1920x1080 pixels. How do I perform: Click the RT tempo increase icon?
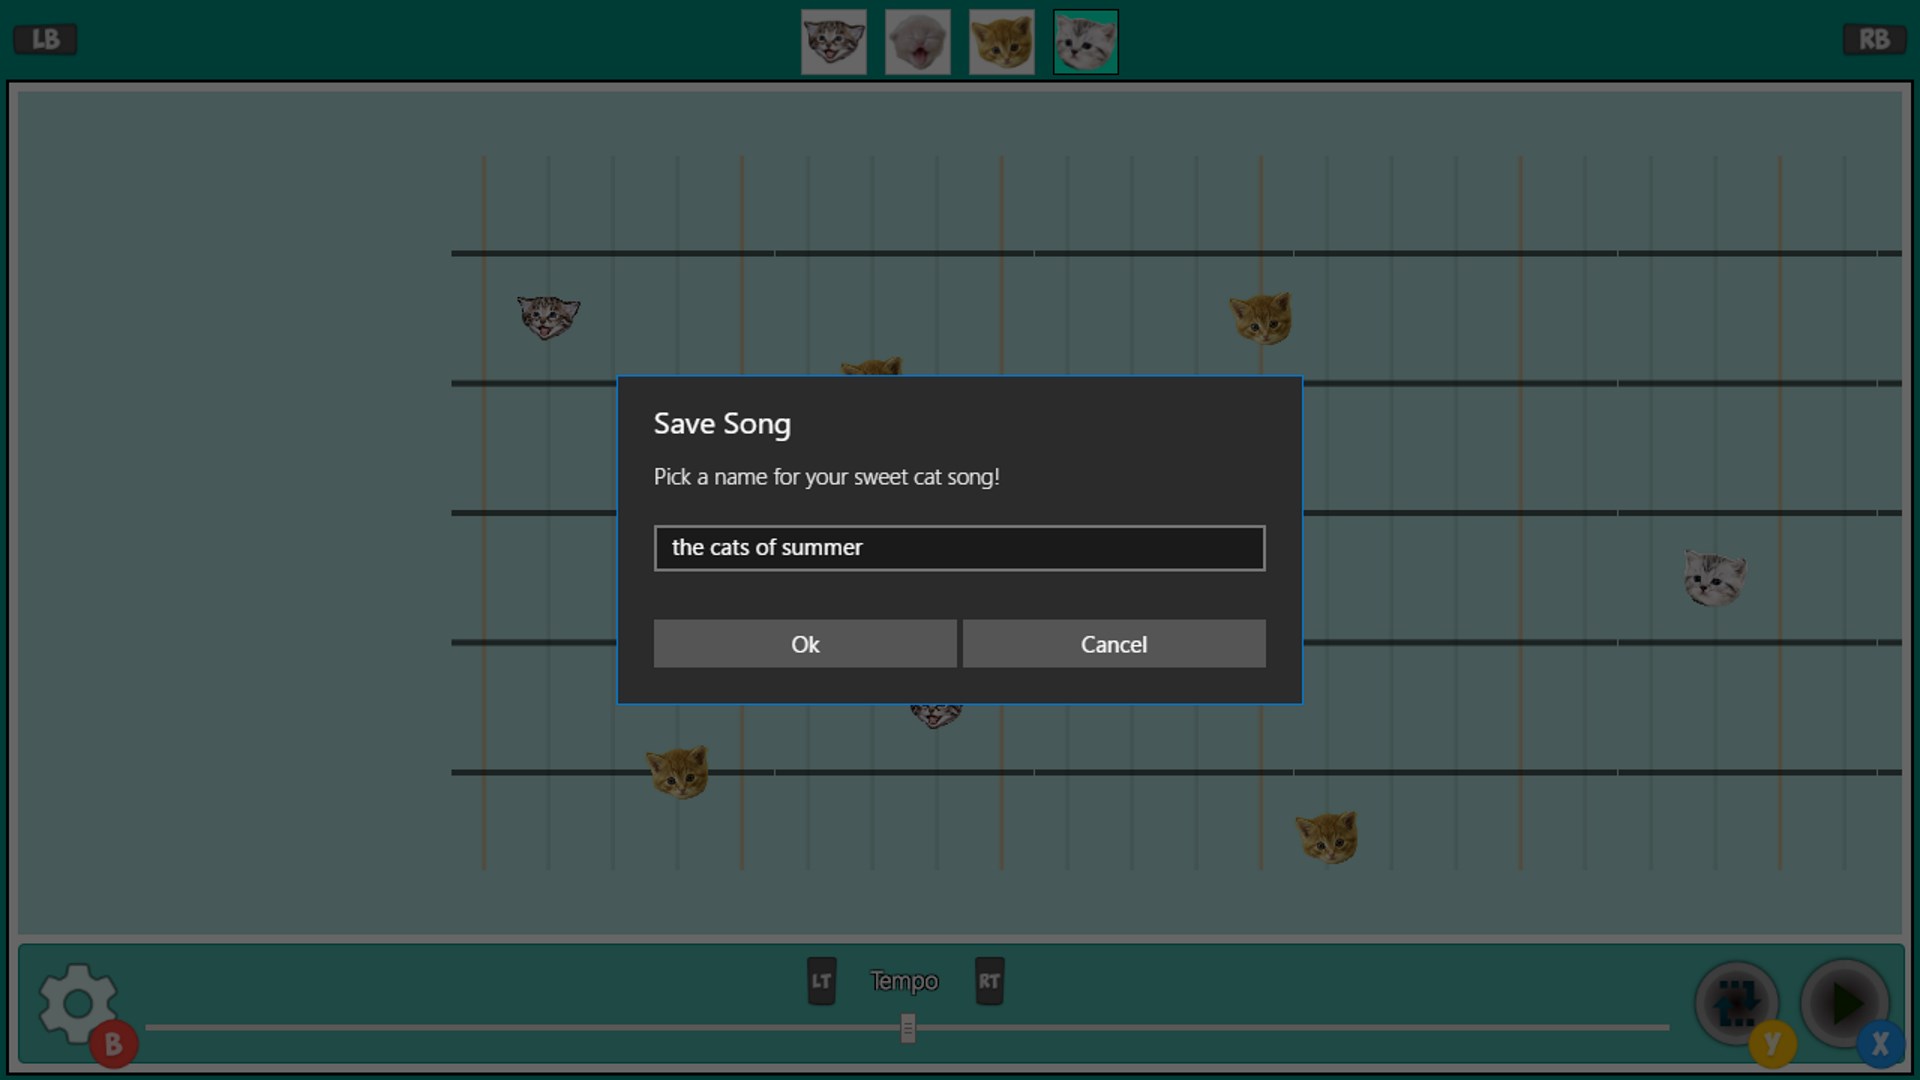point(989,981)
